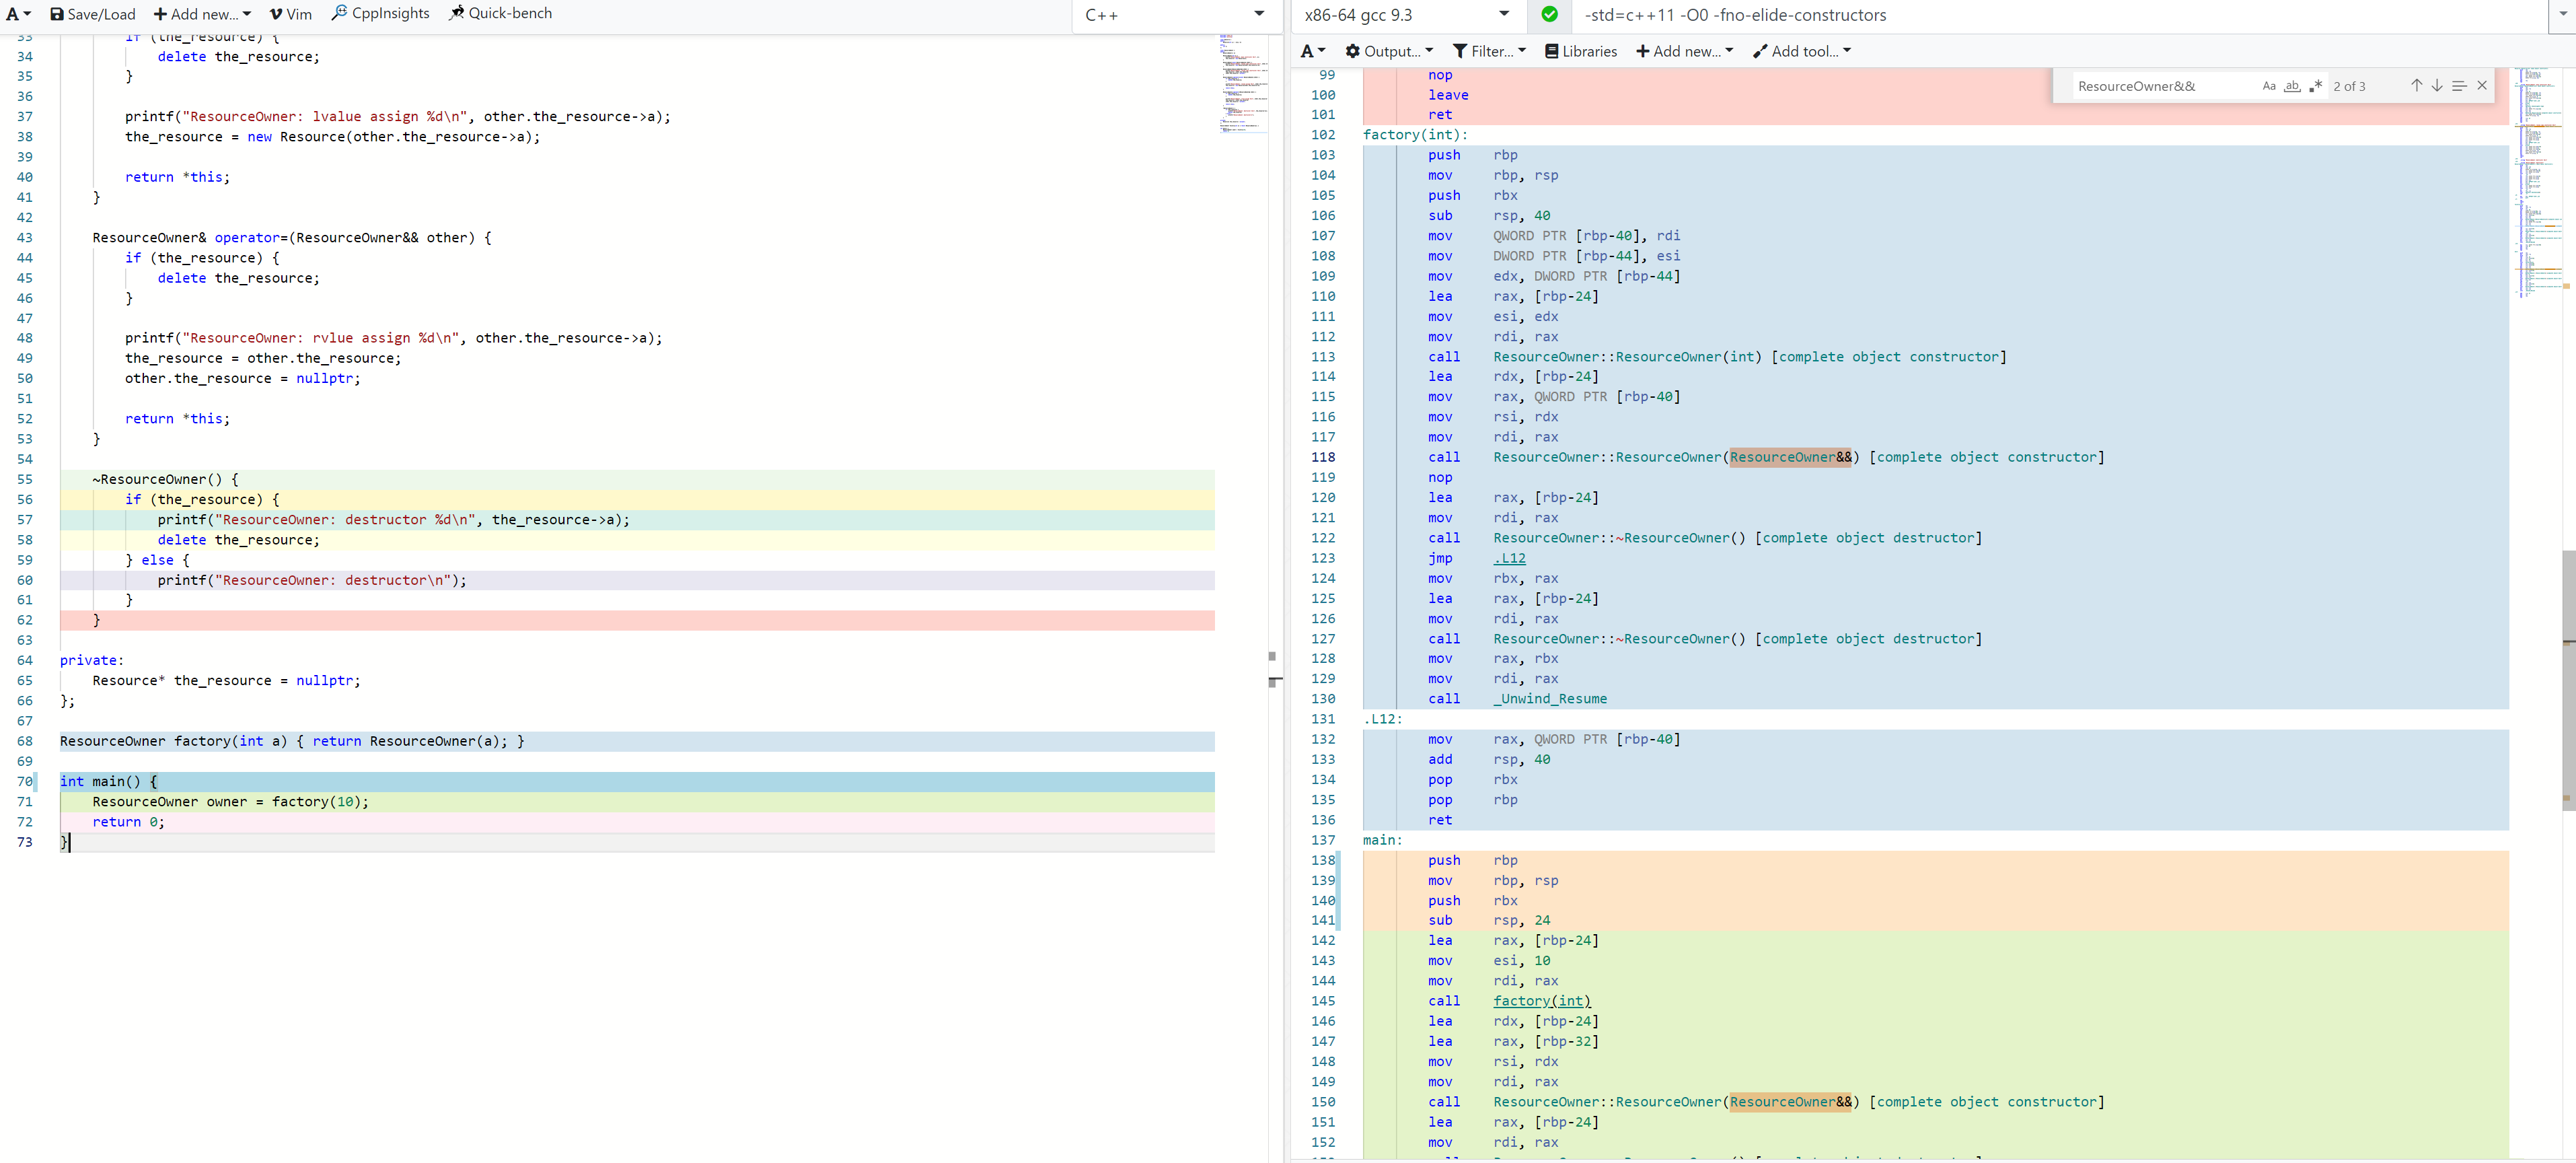The width and height of the screenshot is (2576, 1163).
Task: Open Add tool menu in compiler pane
Action: (1802, 51)
